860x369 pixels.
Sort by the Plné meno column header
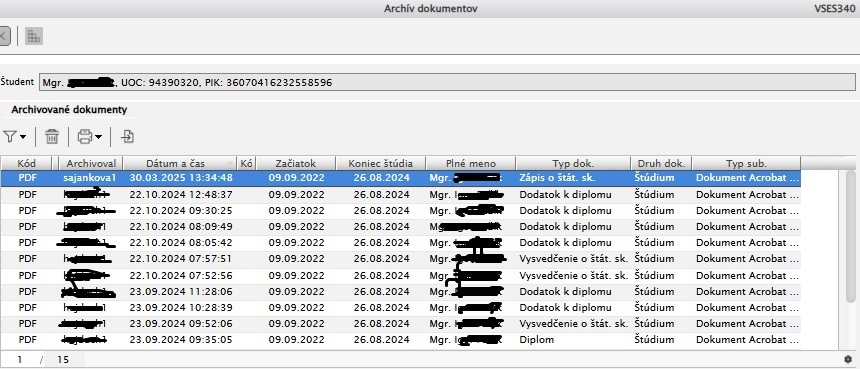471,163
